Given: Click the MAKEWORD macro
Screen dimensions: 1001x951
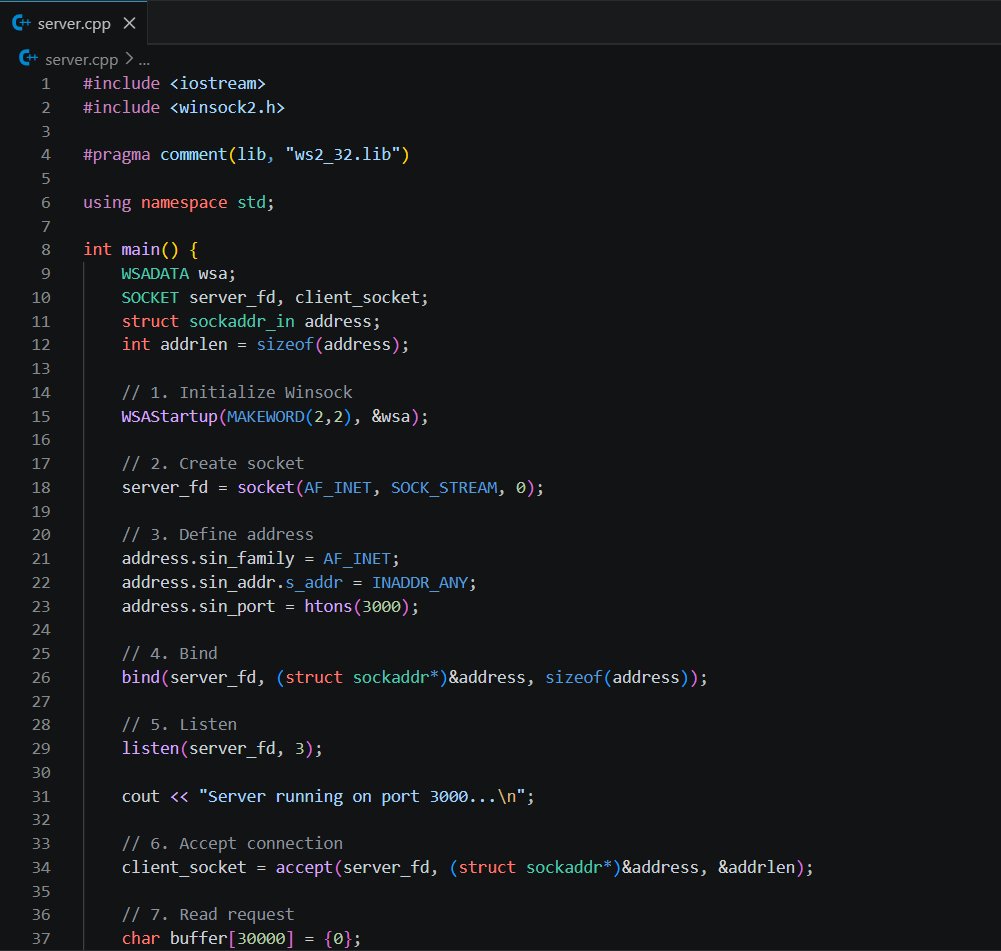Looking at the screenshot, I should 266,417.
